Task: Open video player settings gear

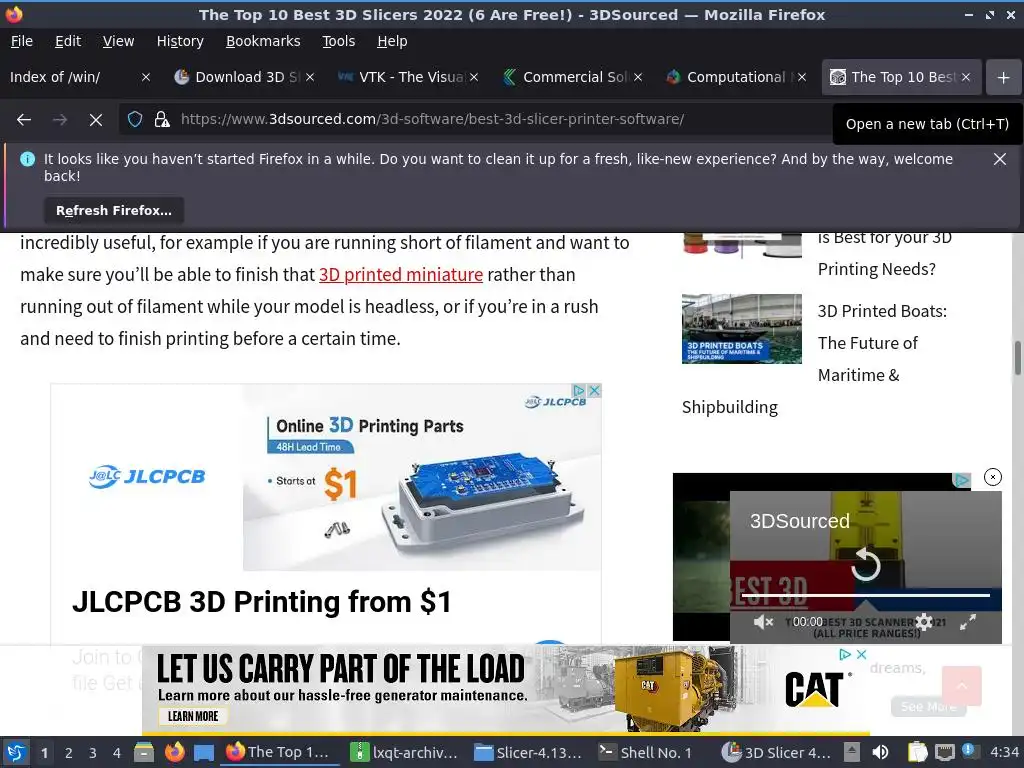Action: [923, 622]
